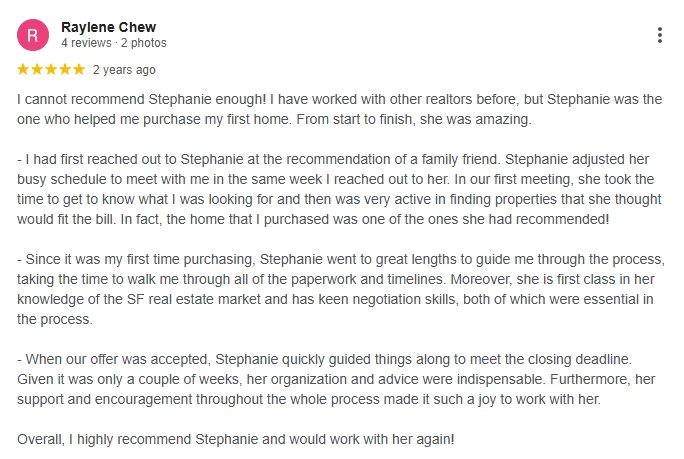Open Raylene Chew's reviewer profile name
The image size is (684, 459).
coord(109,27)
